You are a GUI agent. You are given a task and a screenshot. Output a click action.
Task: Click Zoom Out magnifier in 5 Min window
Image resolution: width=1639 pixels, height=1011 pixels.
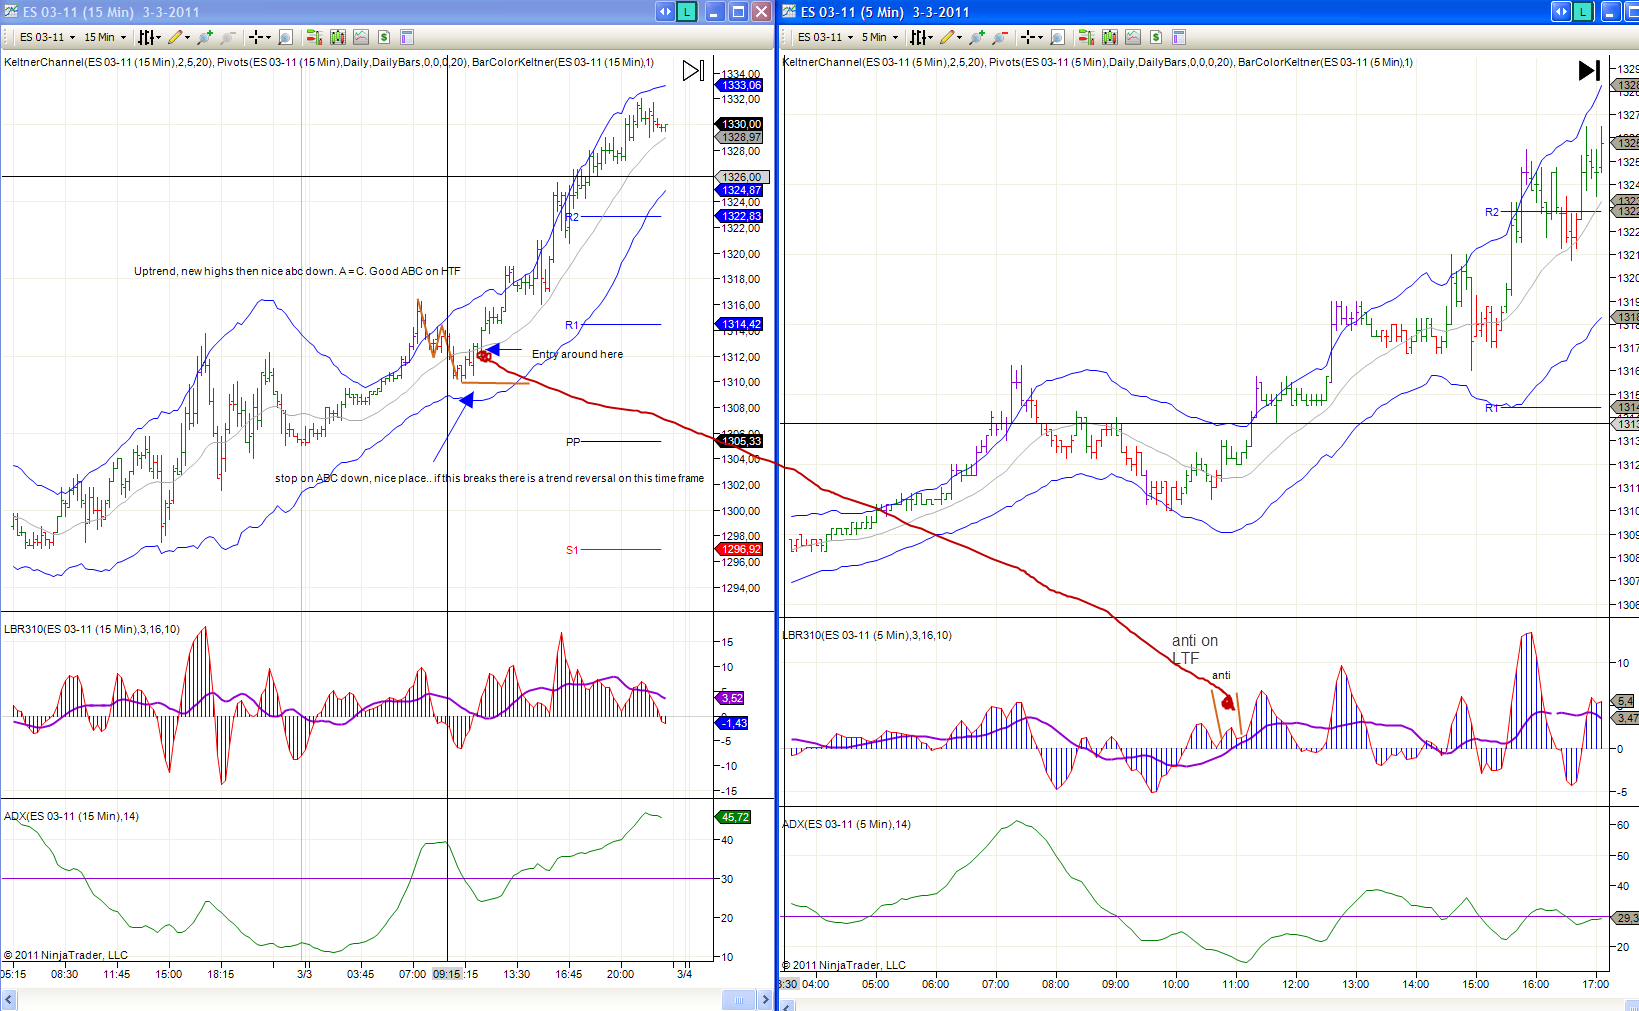pos(999,37)
